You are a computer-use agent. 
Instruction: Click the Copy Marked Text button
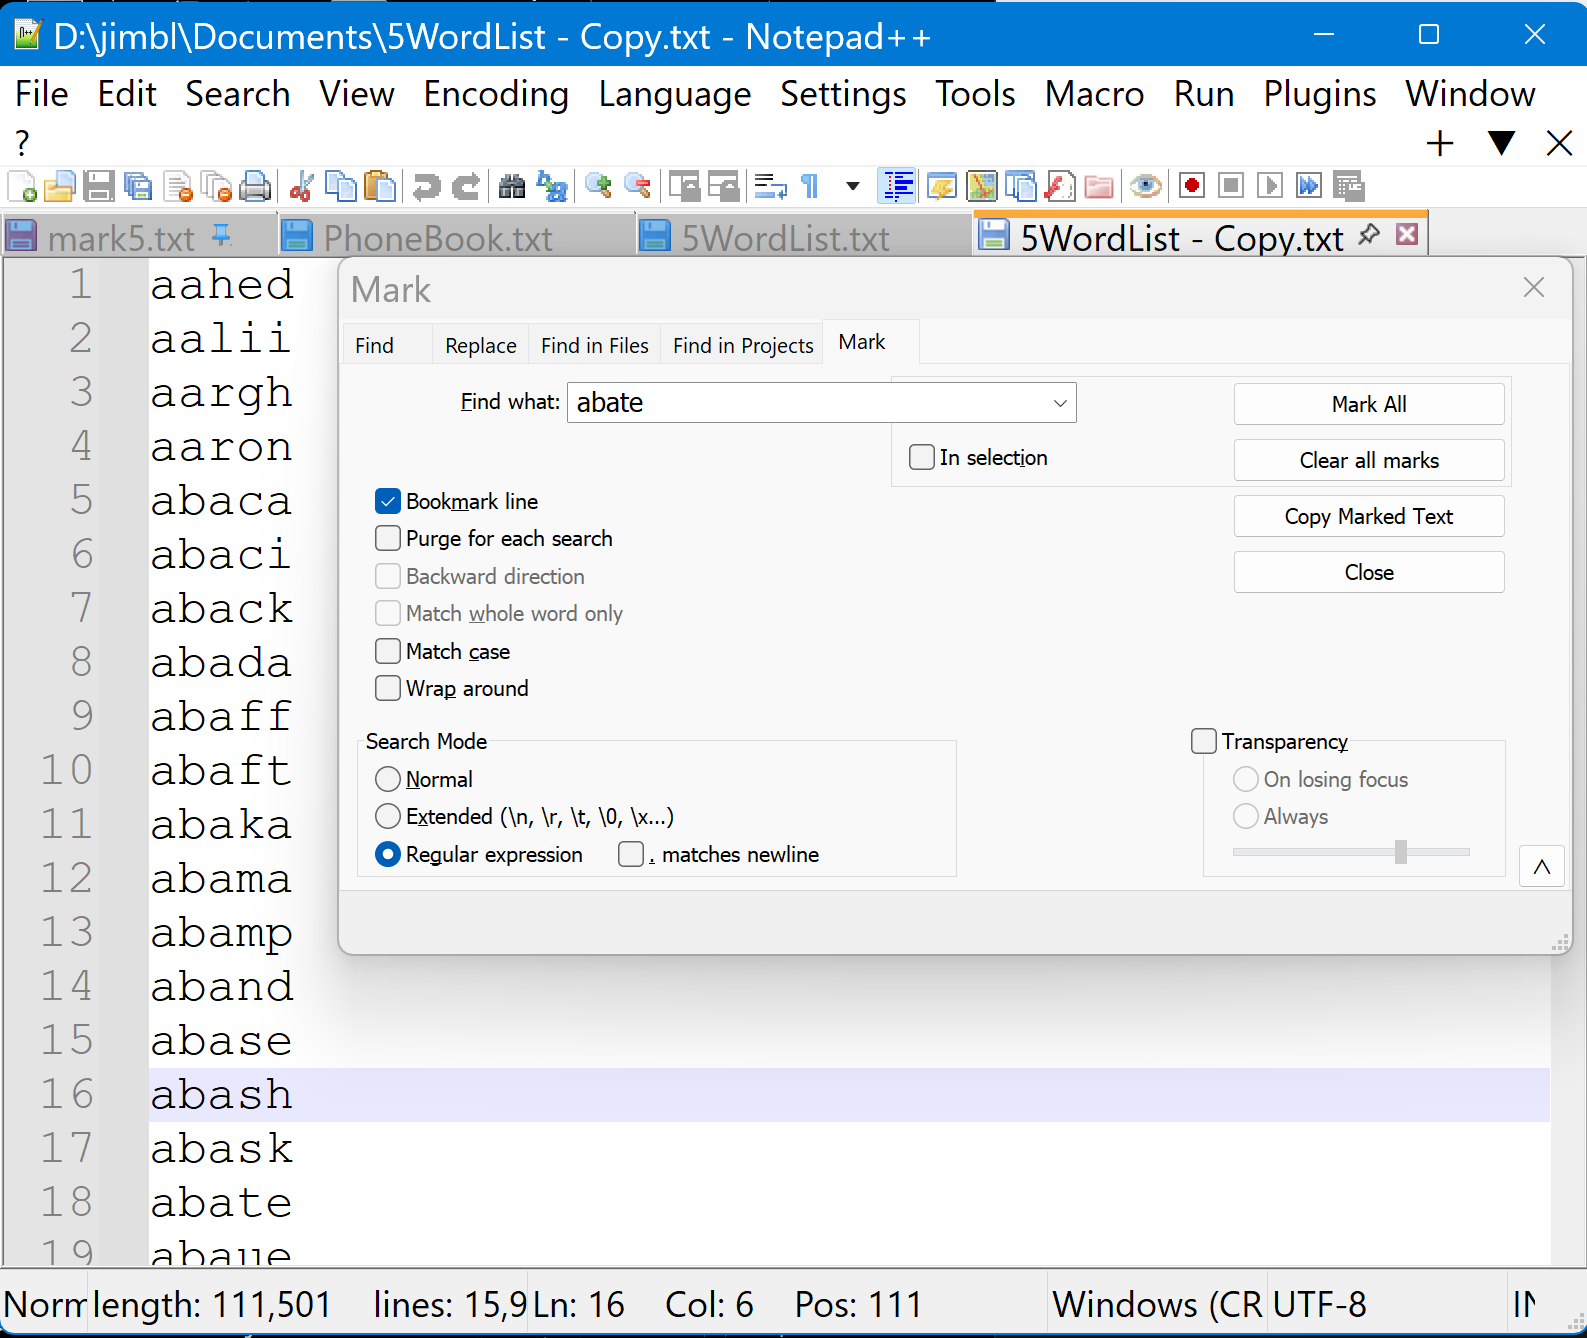pos(1369,516)
